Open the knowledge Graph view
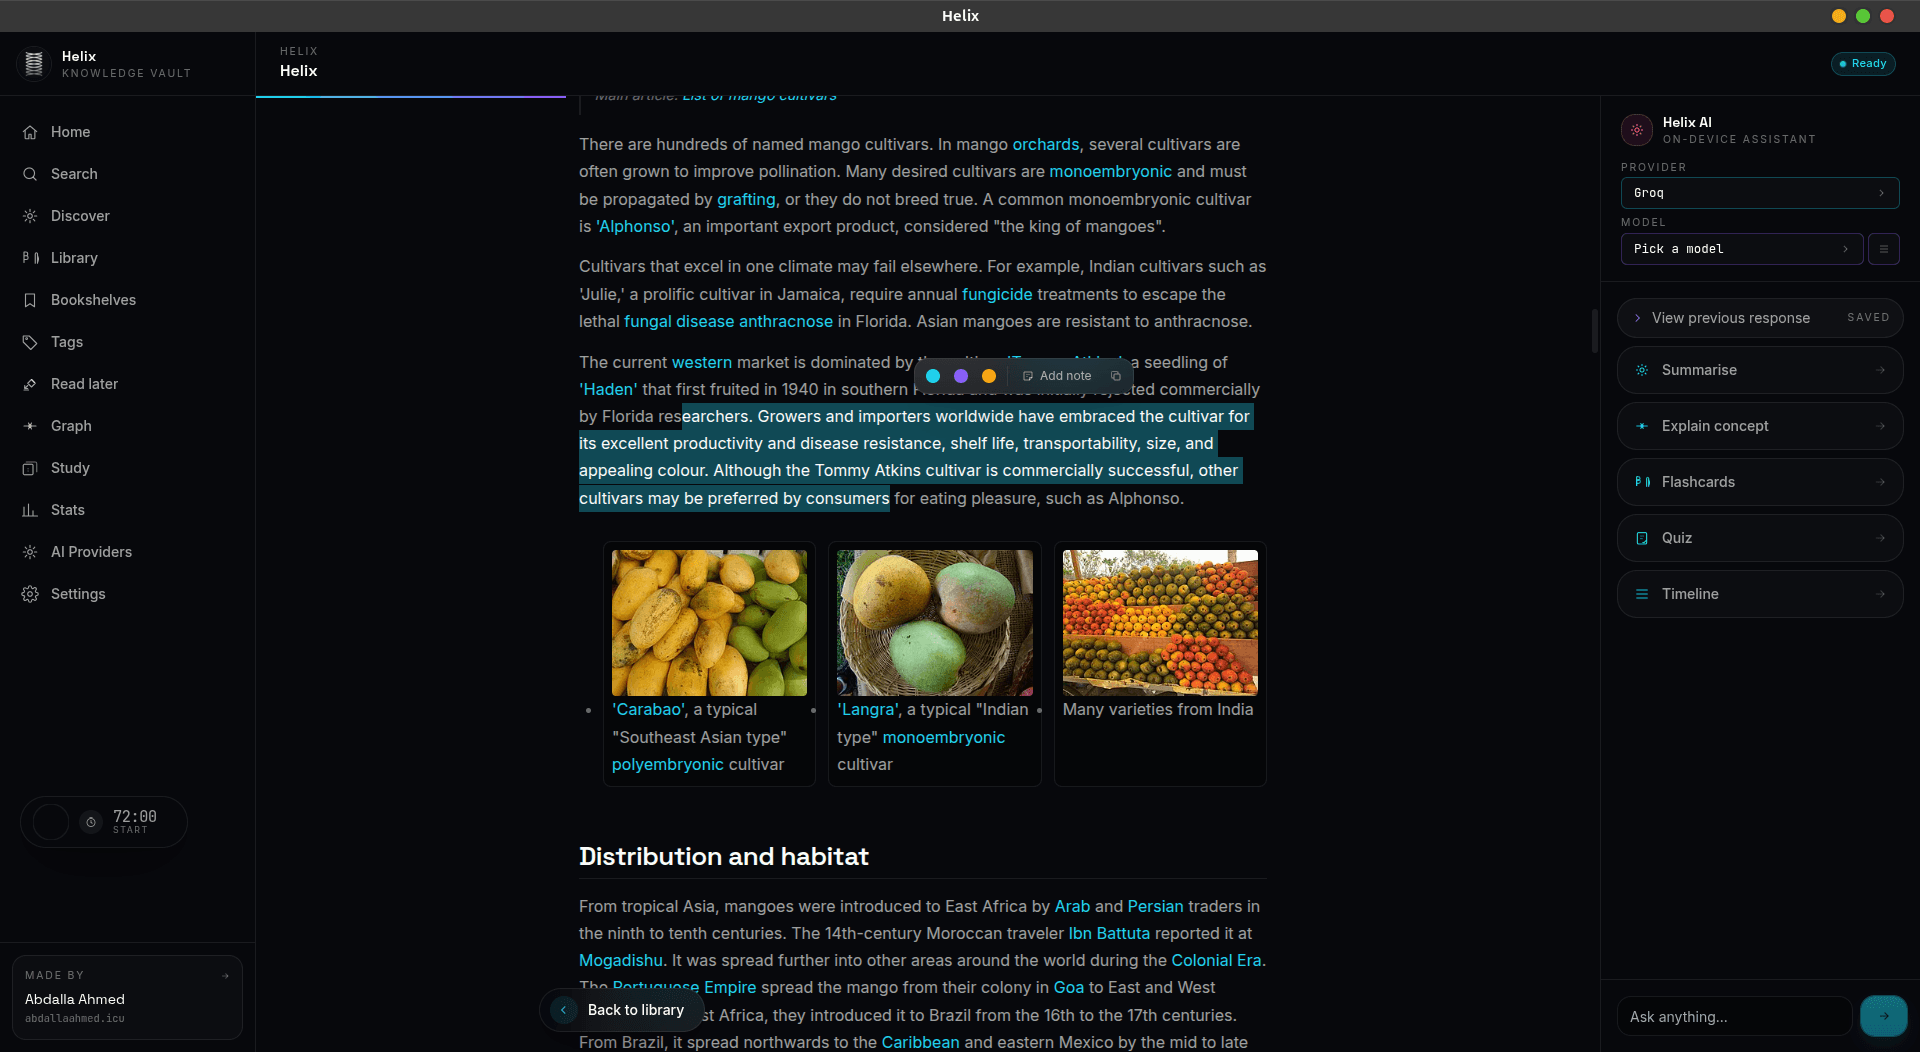1920x1052 pixels. tap(127, 426)
